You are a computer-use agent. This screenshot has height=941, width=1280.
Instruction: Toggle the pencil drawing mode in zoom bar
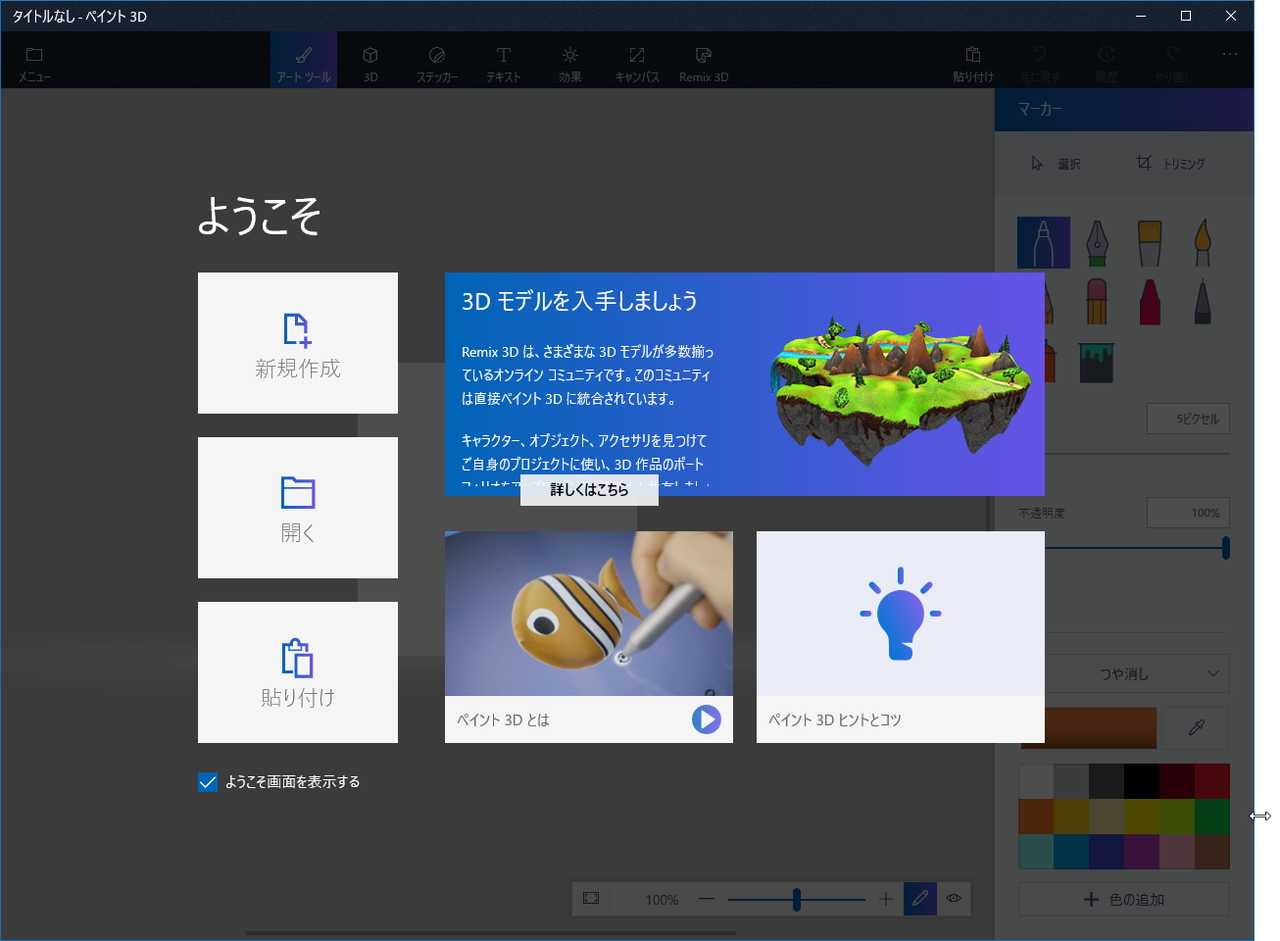coord(919,899)
